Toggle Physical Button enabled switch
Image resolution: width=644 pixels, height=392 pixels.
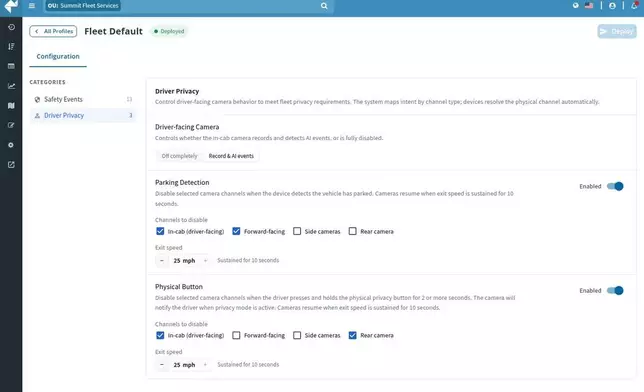point(615,291)
